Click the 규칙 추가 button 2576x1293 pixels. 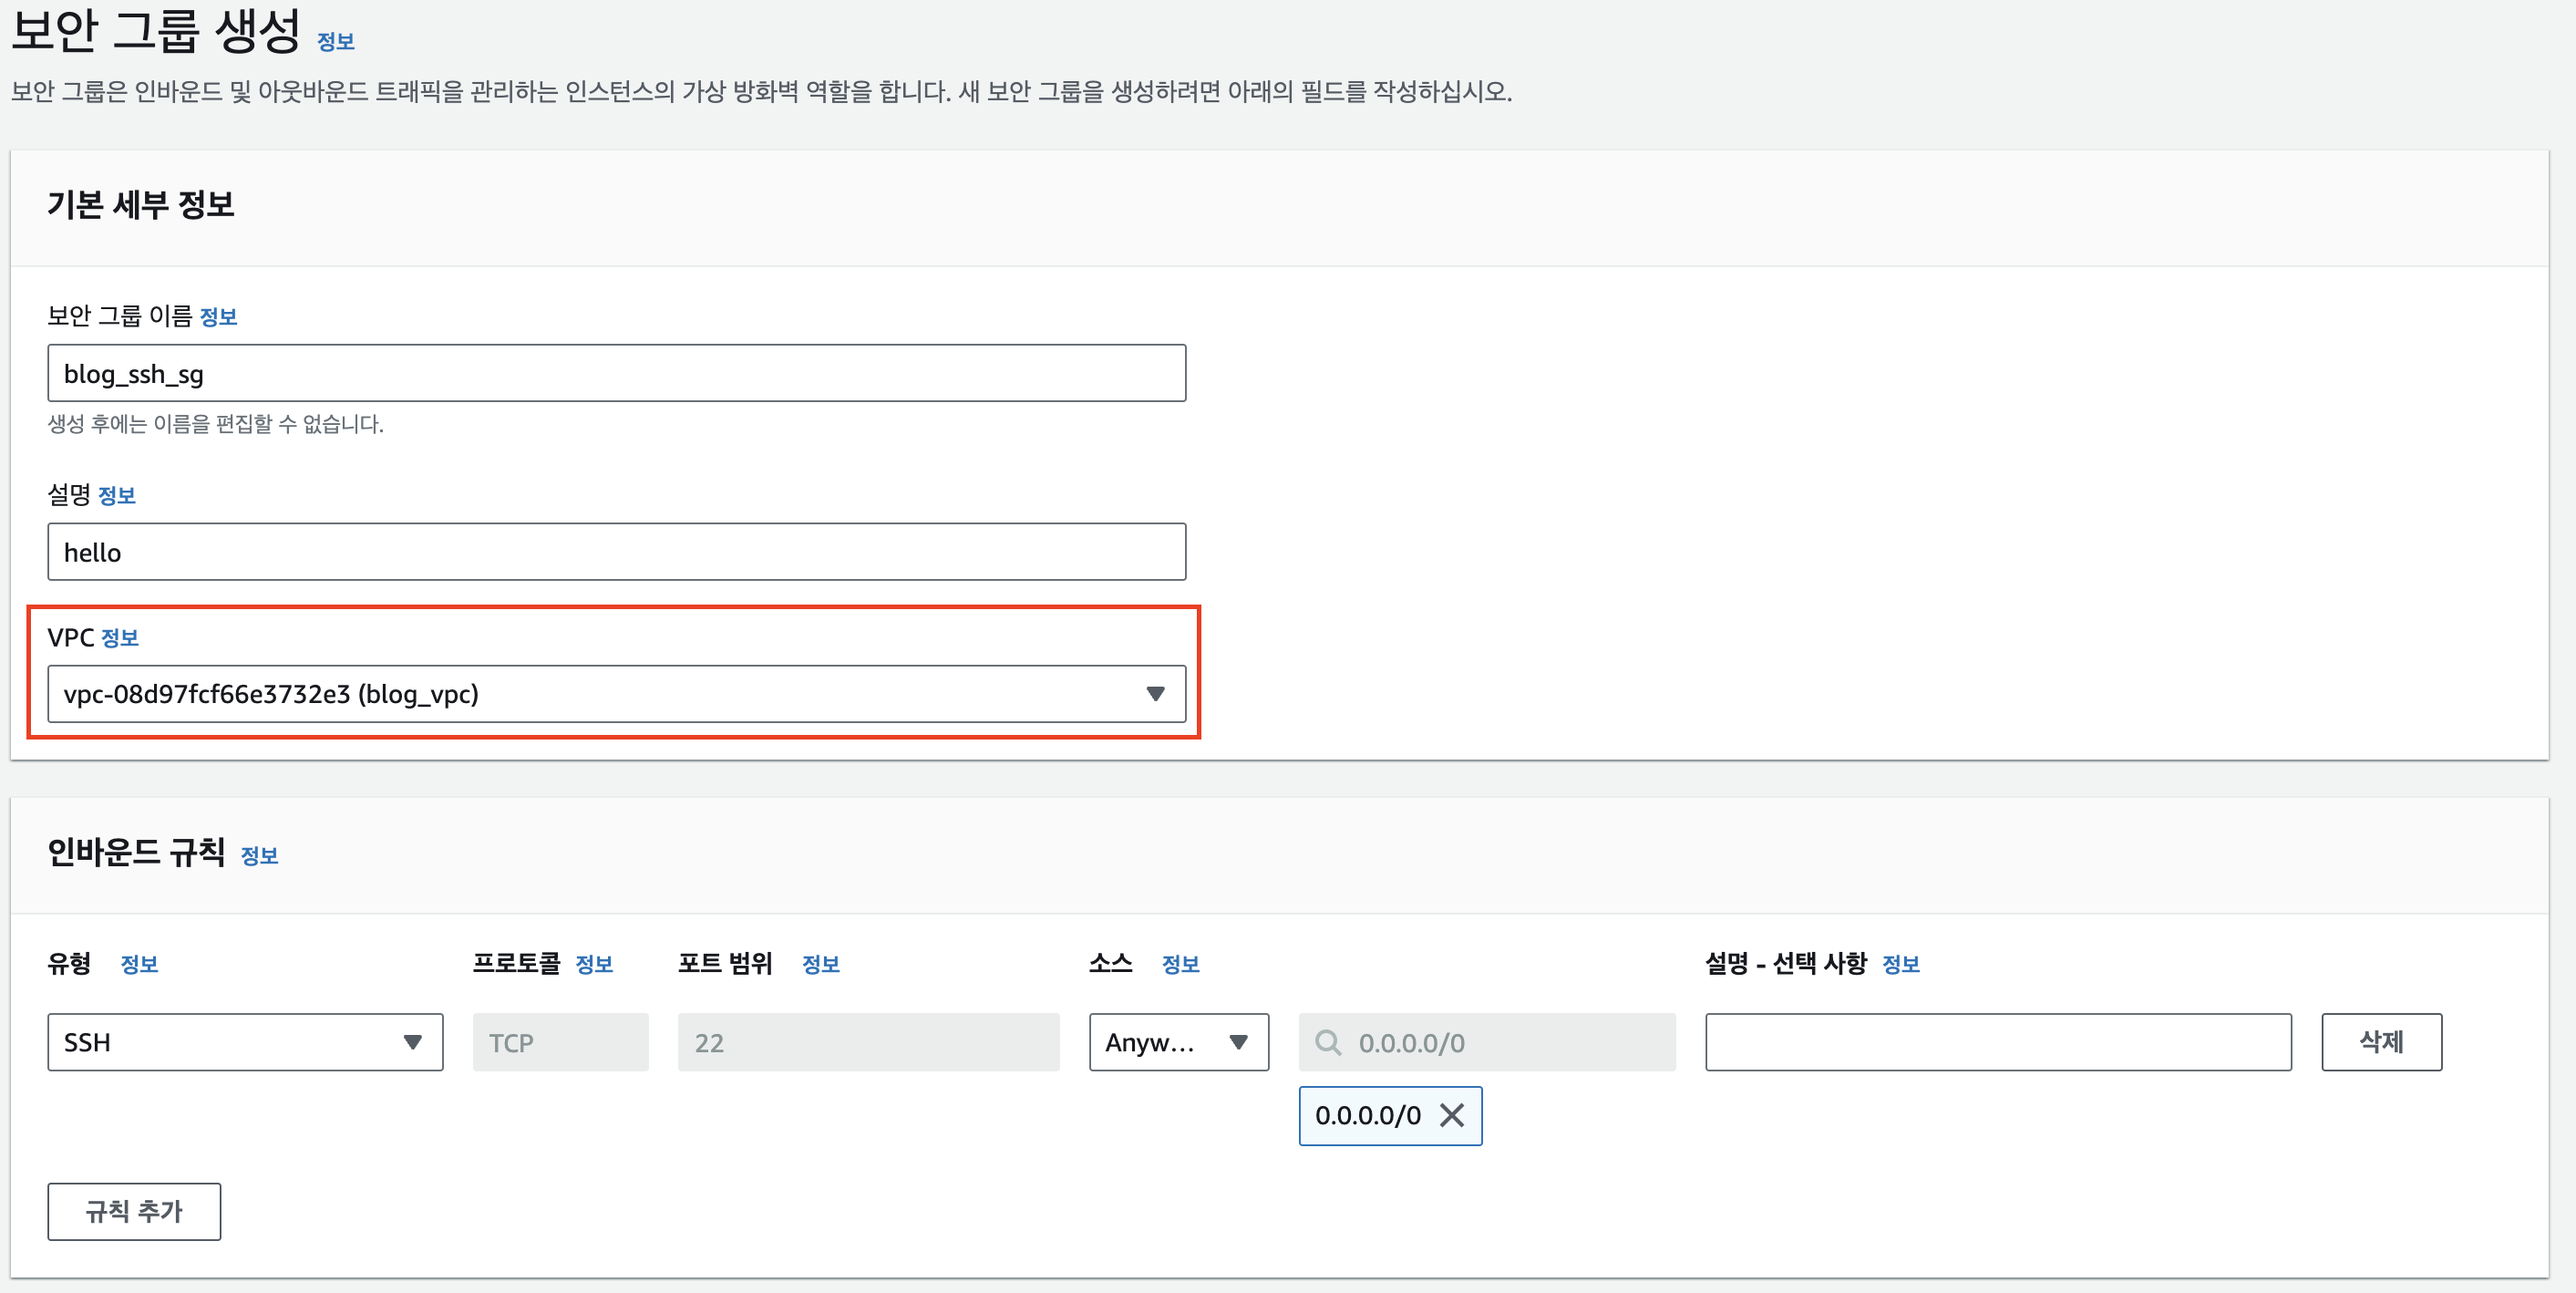click(134, 1211)
